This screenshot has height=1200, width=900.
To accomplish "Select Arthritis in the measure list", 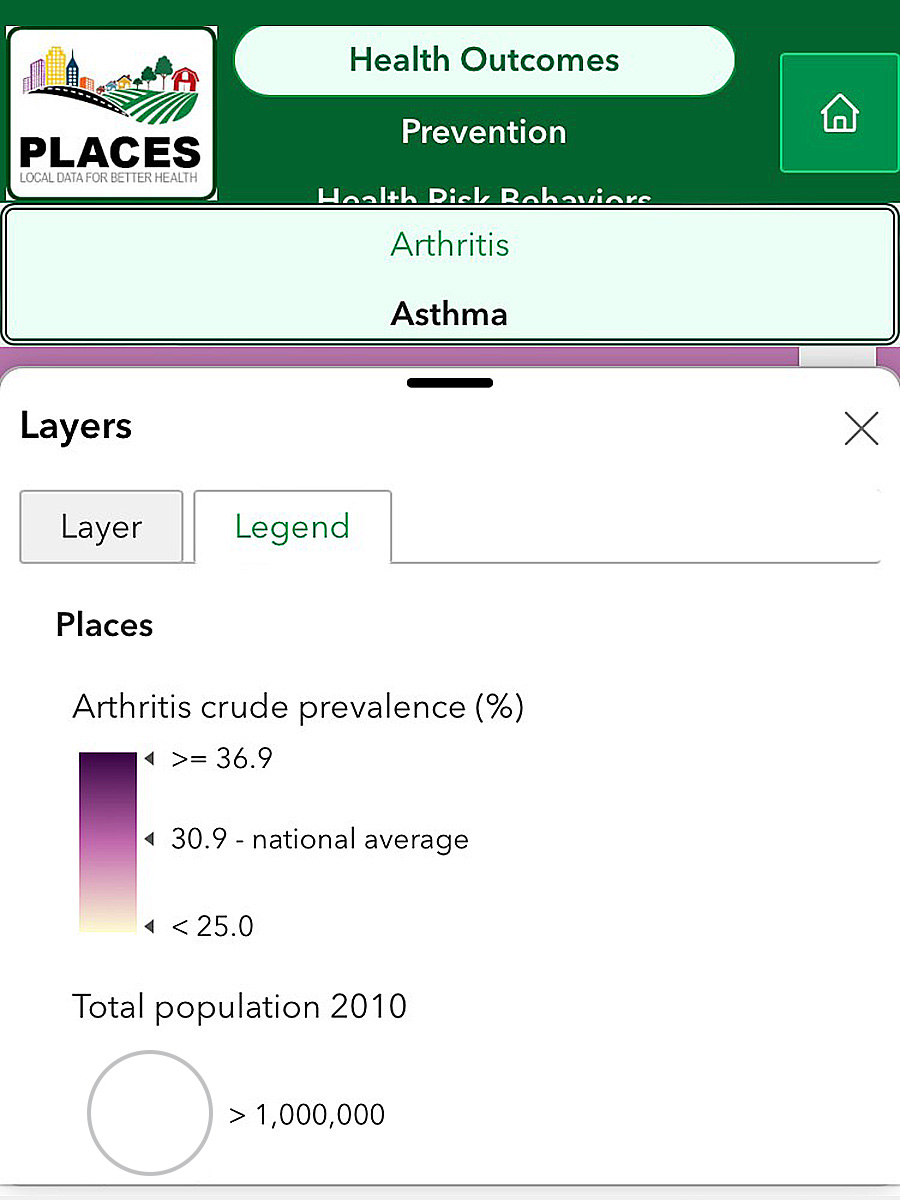I will tap(450, 245).
